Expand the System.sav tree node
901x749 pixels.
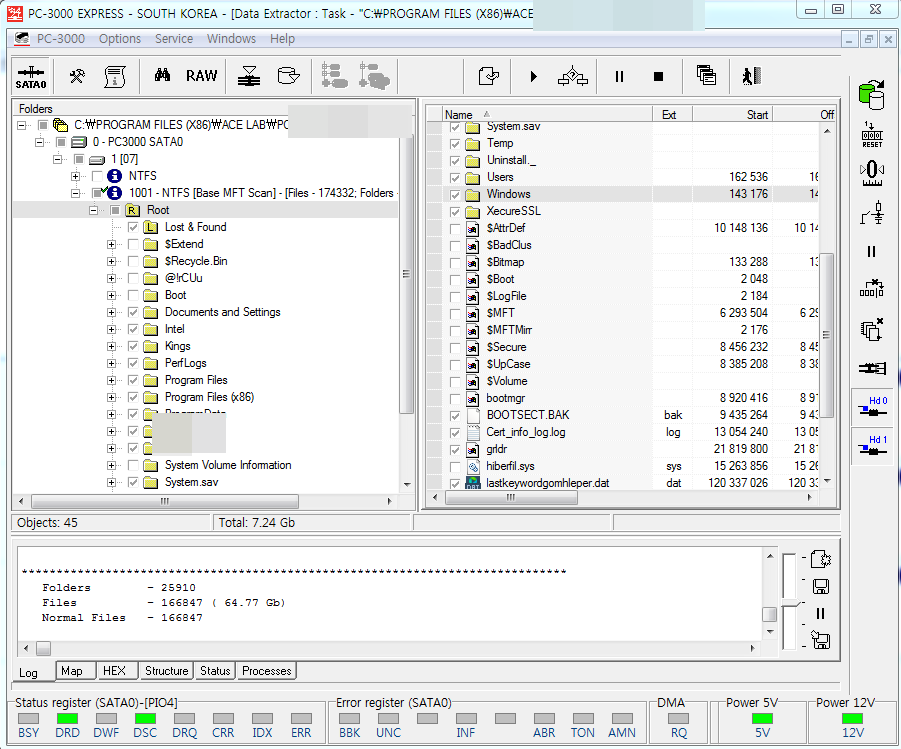click(x=111, y=482)
